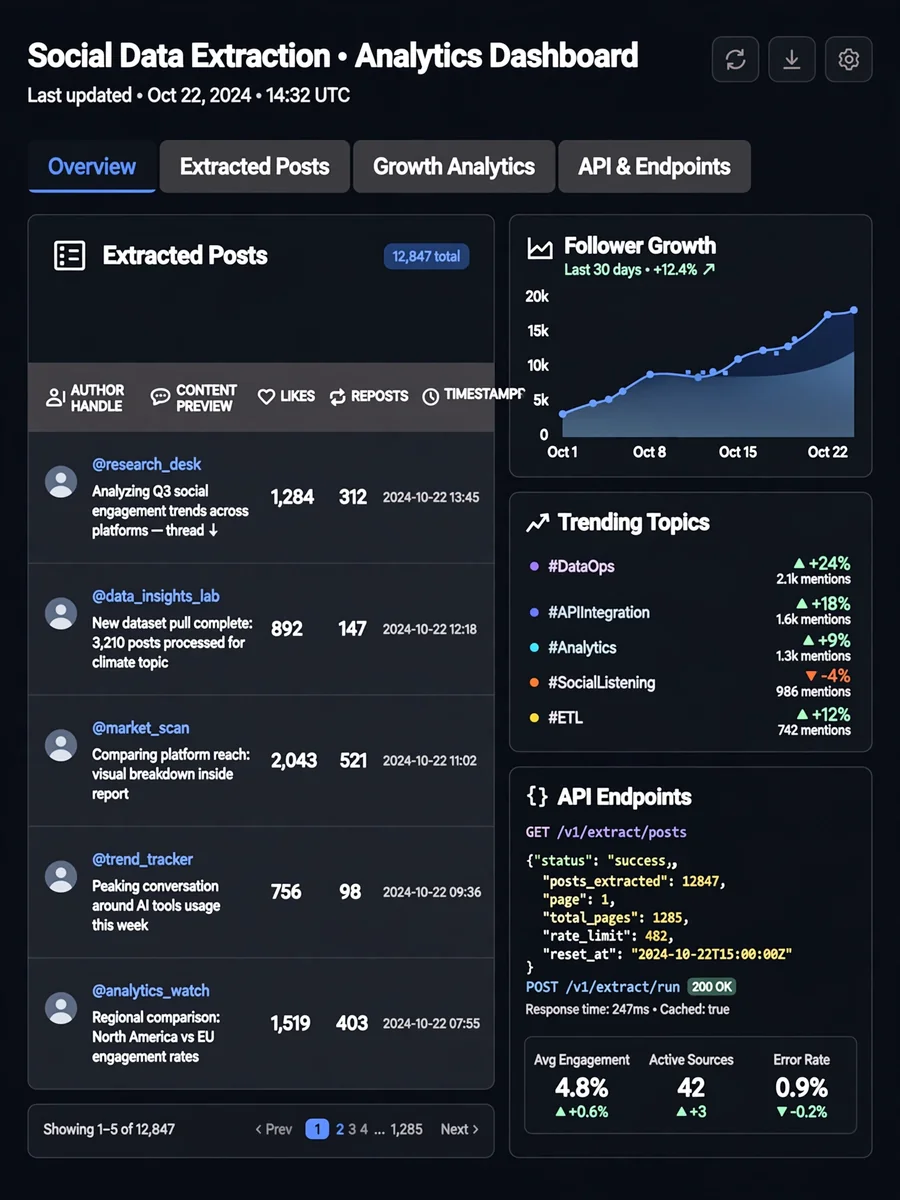Image resolution: width=900 pixels, height=1200 pixels.
Task: Jump to page 2 in pagination
Action: click(x=340, y=1129)
